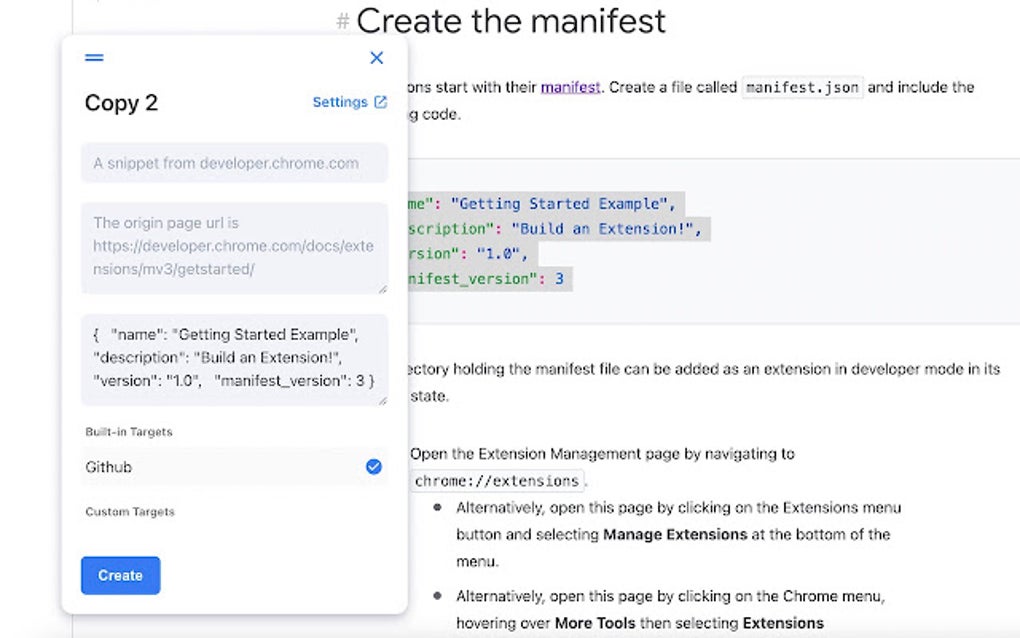Select the manifest.json inline code
The image size is (1020, 638).
(802, 87)
